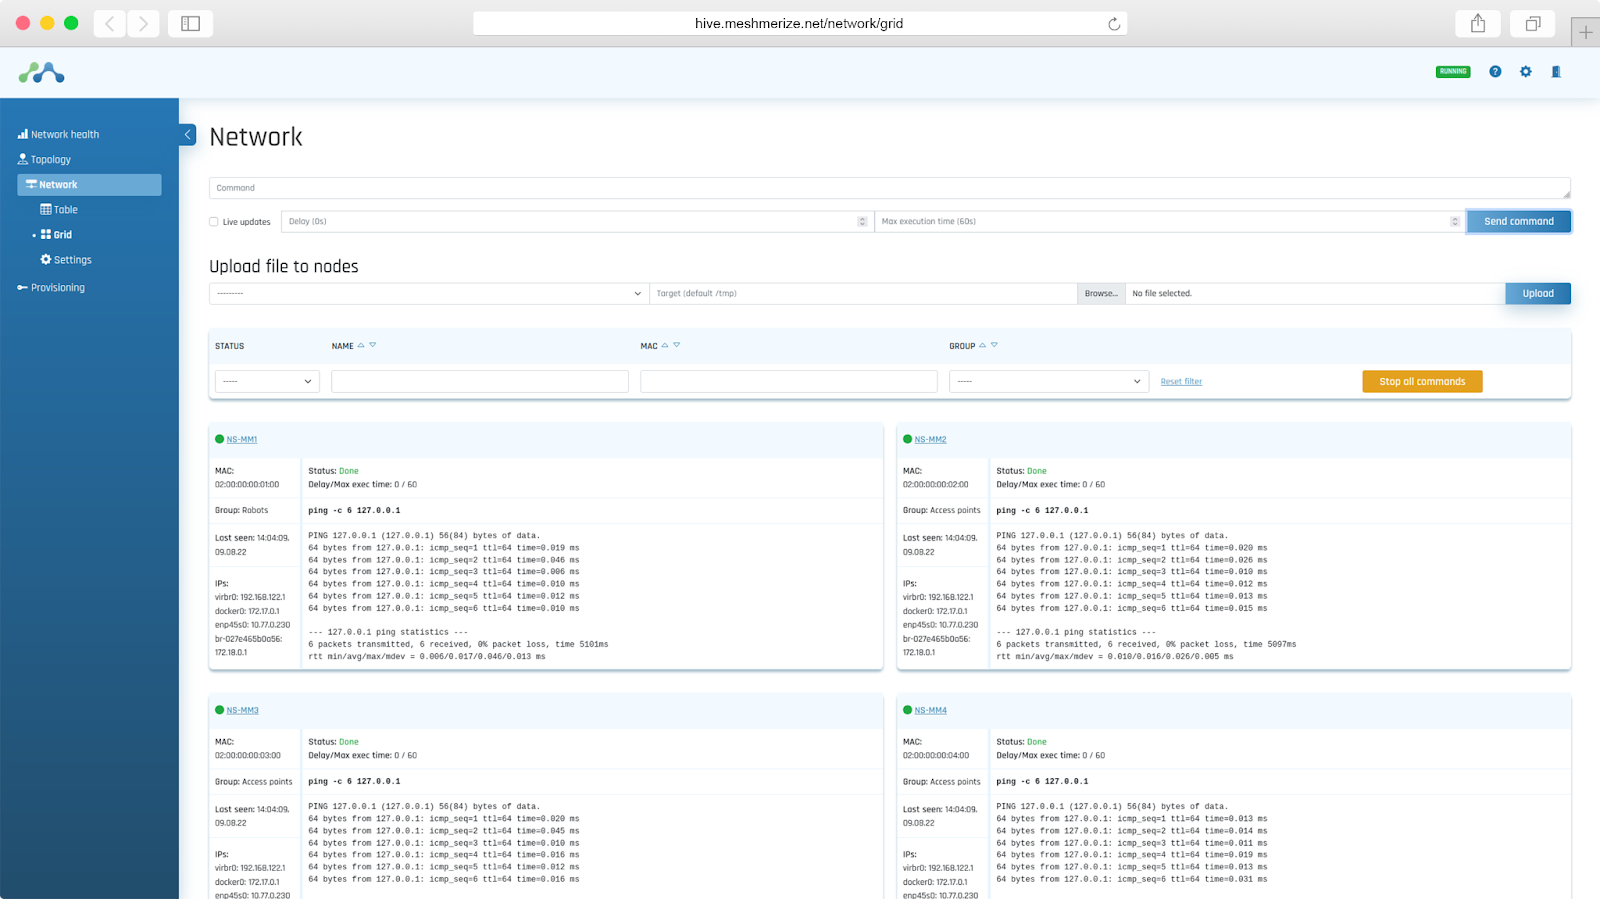Reload the page in the browser
The height and width of the screenshot is (899, 1600).
click(1114, 24)
